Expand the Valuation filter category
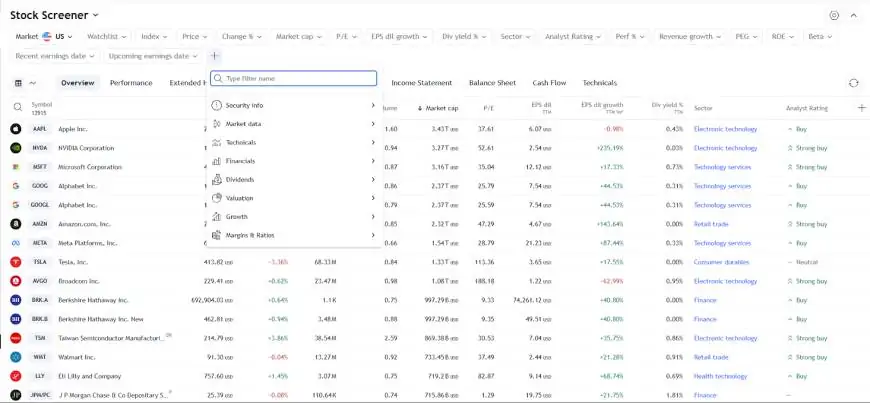Viewport: 870px width, 403px height. (294, 198)
